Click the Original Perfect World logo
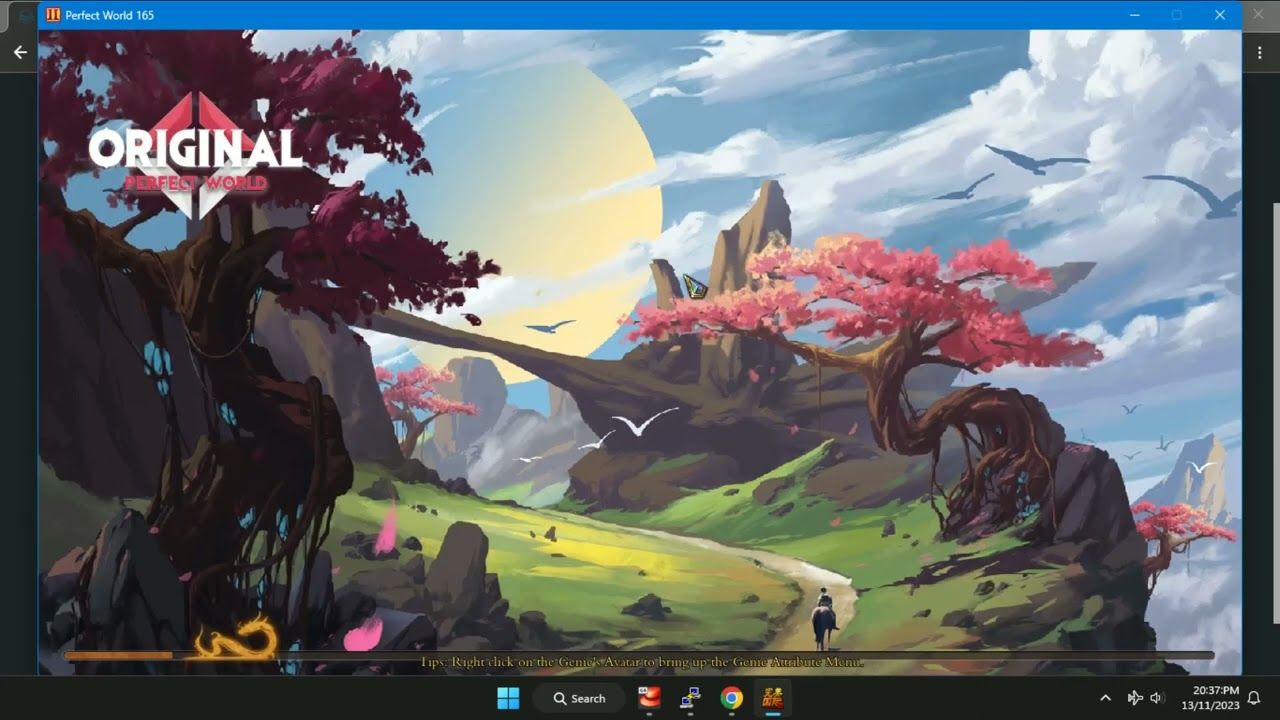Image resolution: width=1280 pixels, height=720 pixels. pos(195,155)
